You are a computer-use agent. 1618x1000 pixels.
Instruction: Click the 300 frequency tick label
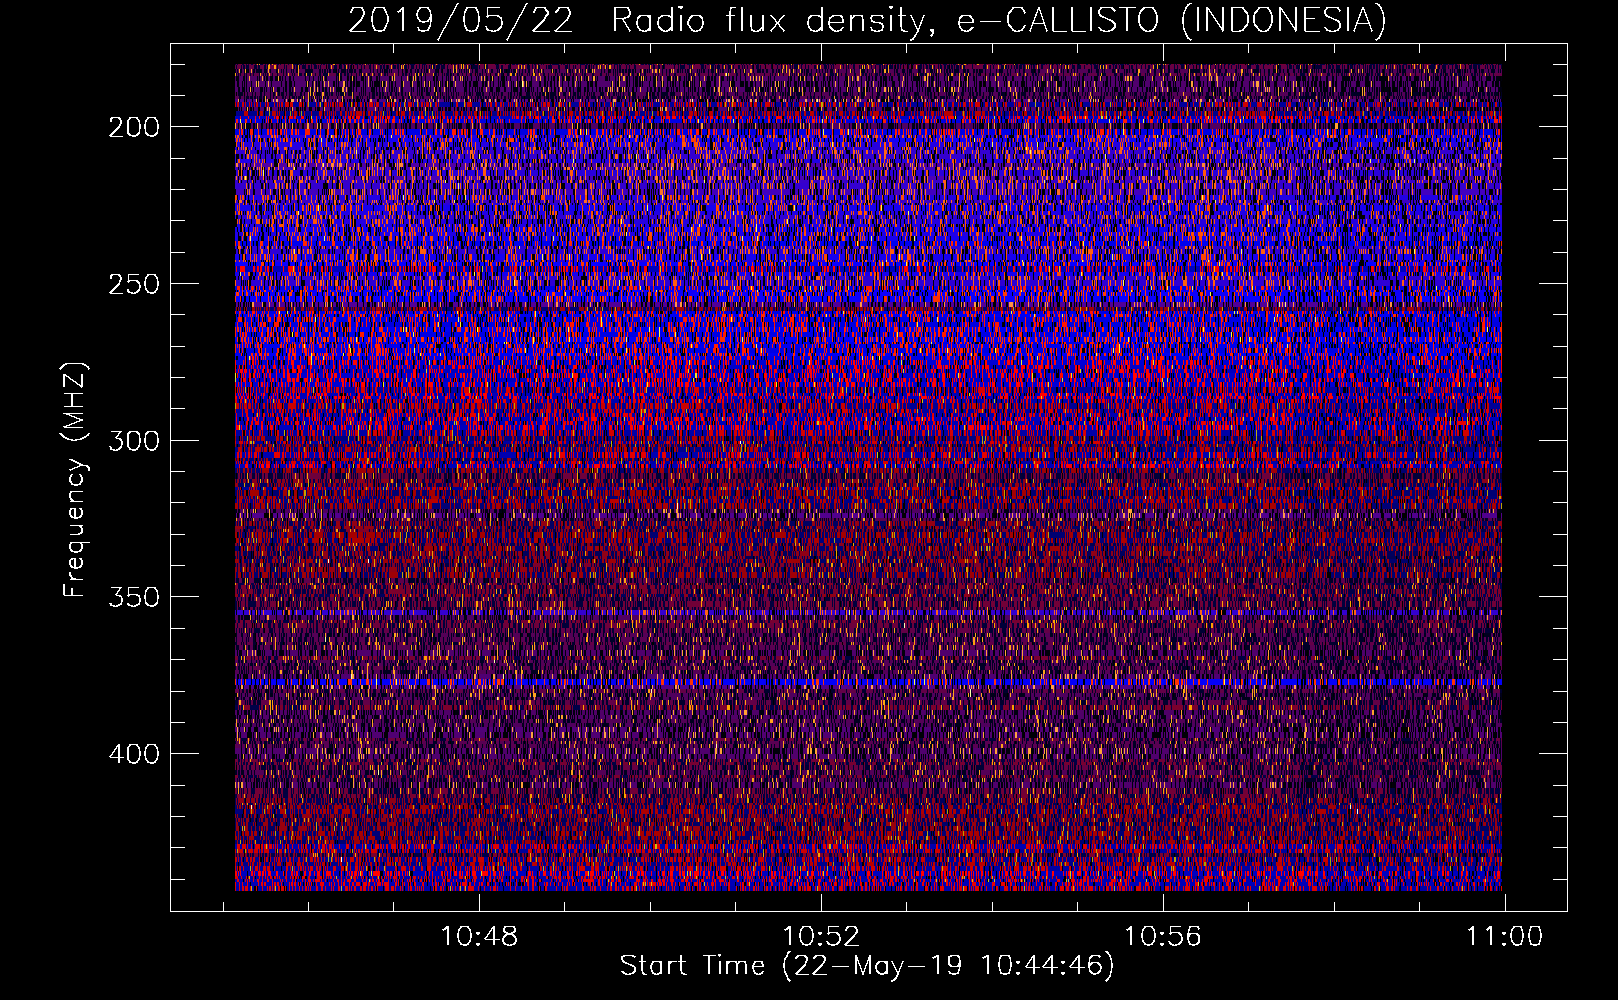click(134, 441)
